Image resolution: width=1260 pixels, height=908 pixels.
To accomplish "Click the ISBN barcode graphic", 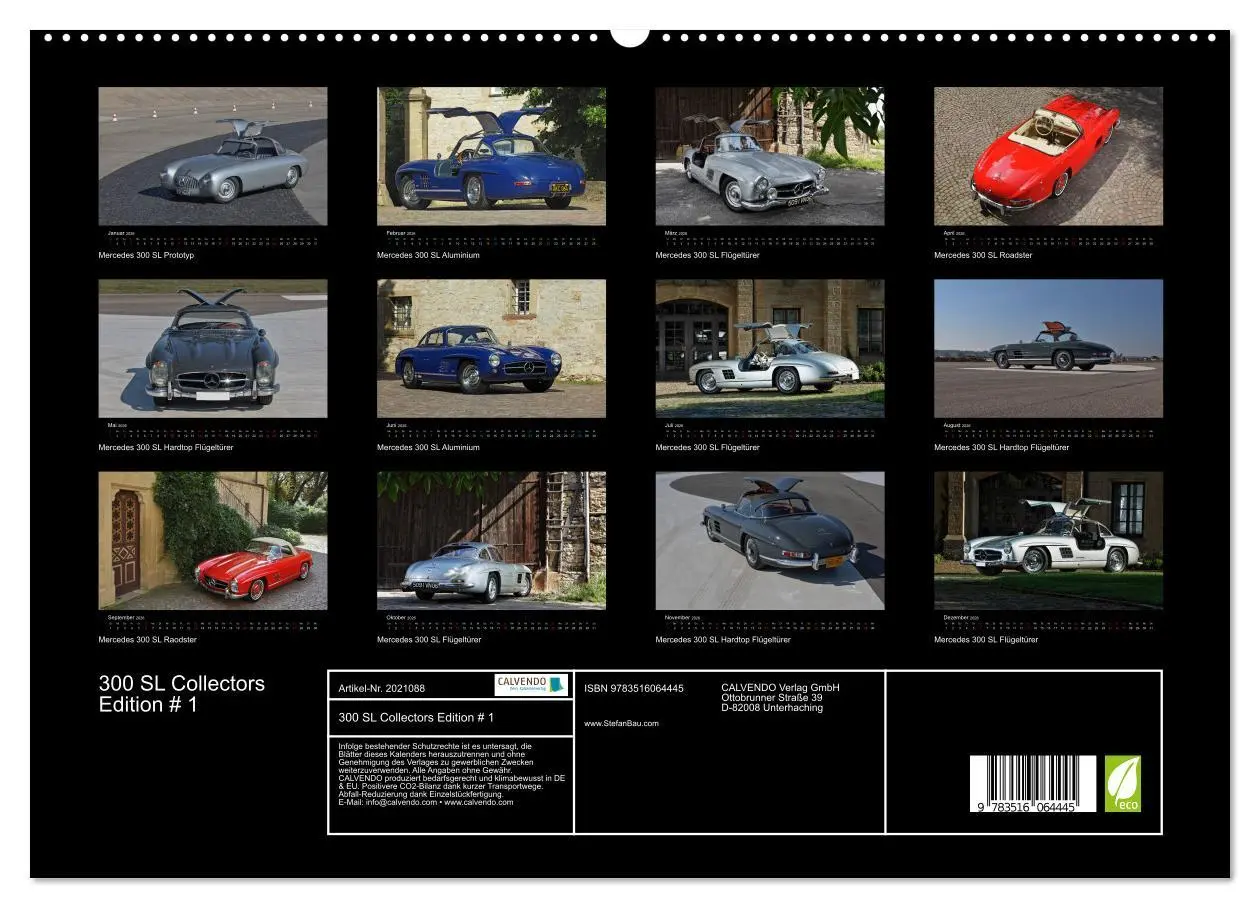I will click(1032, 784).
